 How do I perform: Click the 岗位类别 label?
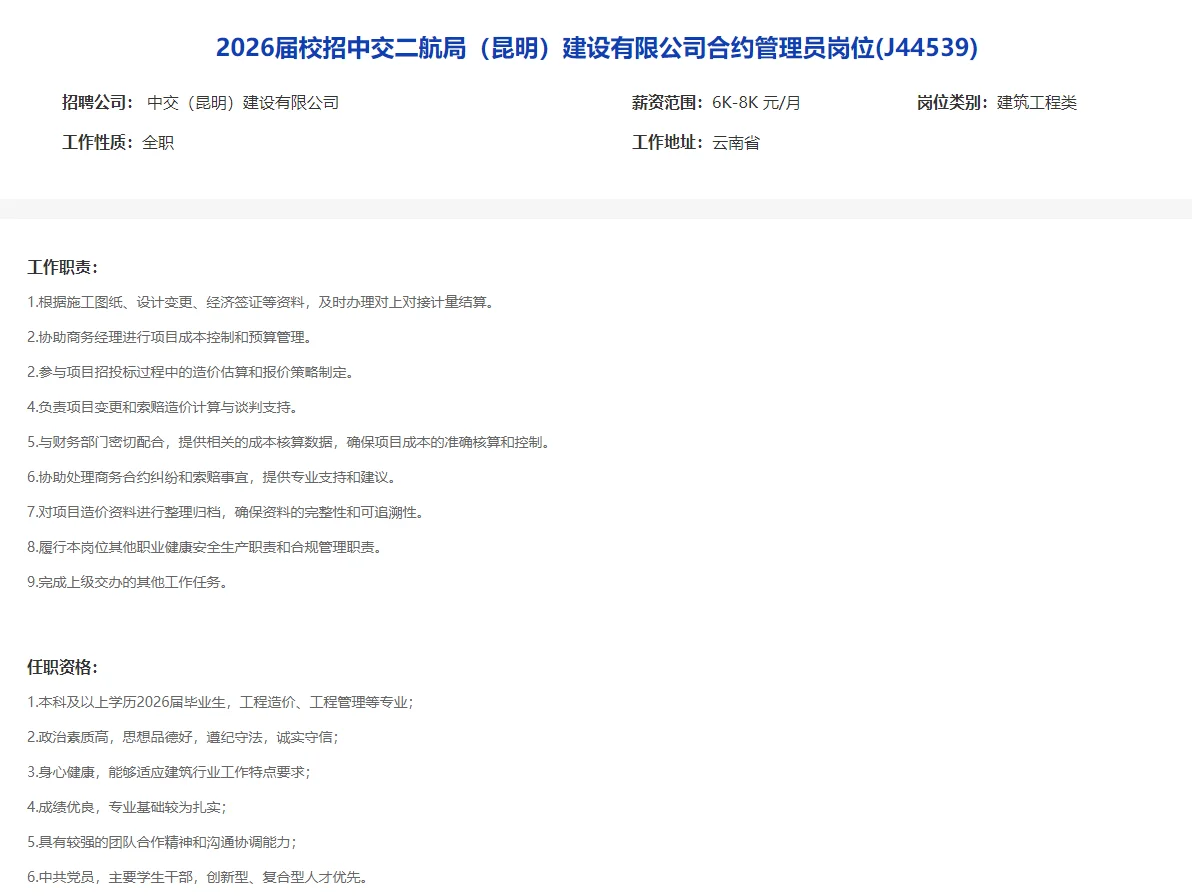pyautogui.click(x=953, y=103)
